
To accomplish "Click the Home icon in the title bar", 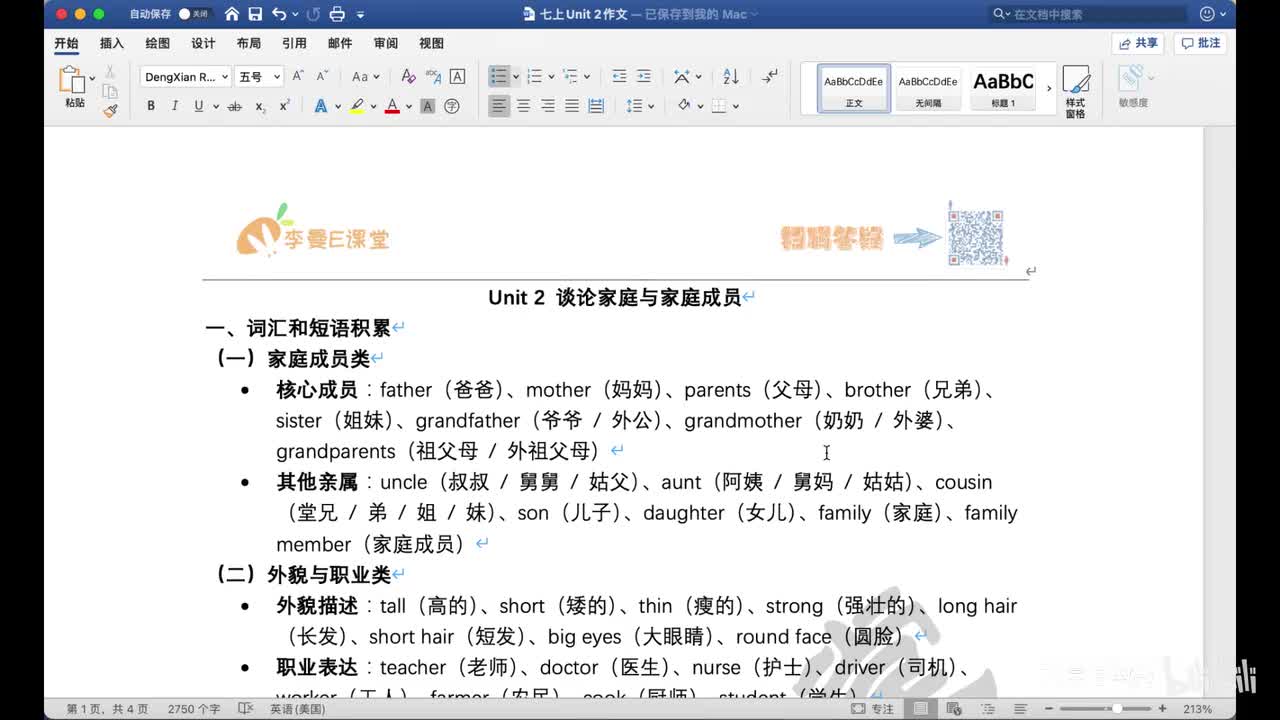I will click(x=232, y=14).
